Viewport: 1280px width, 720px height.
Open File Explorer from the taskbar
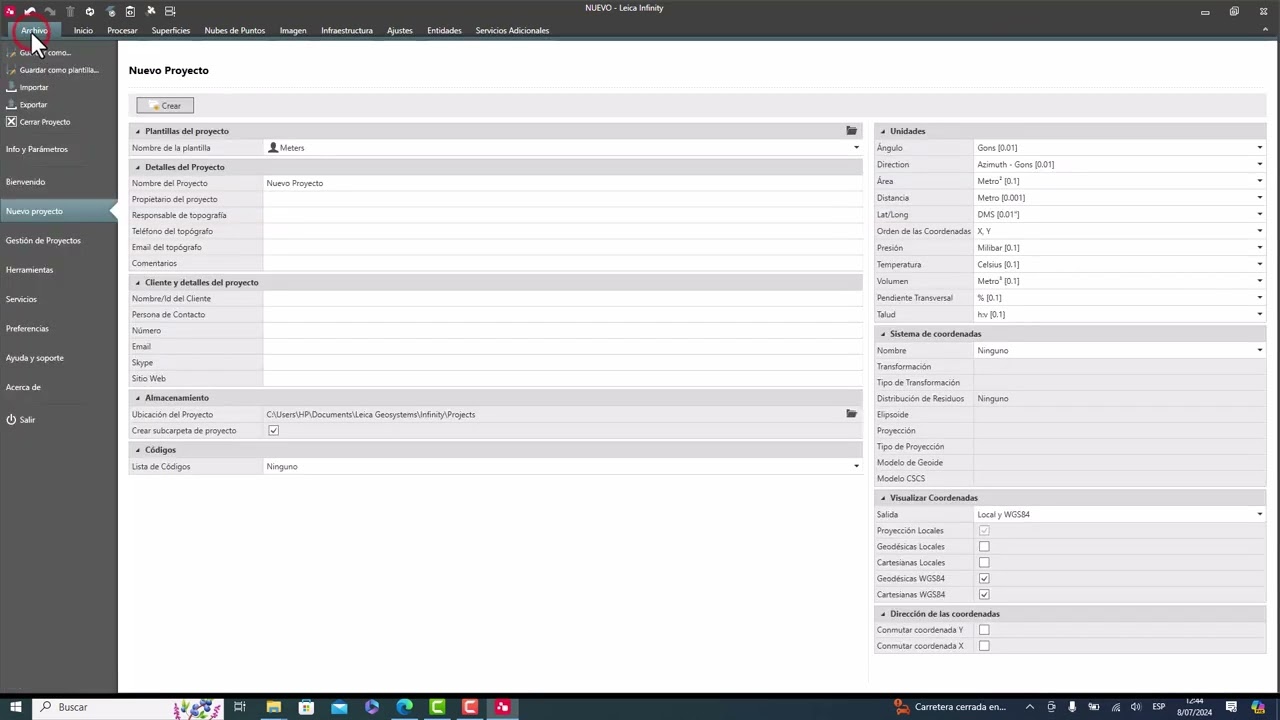(273, 707)
